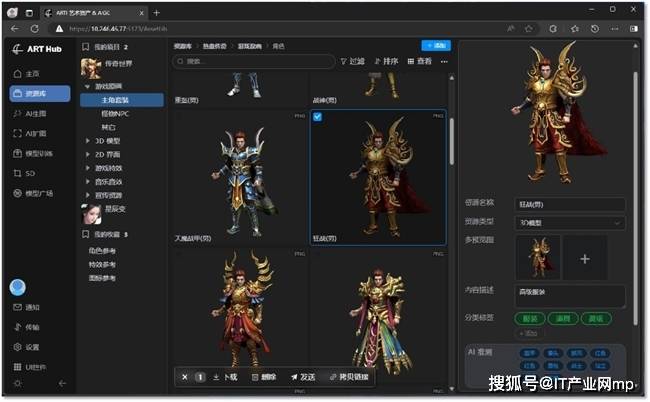Click 发送 send in the selection bar
650x402 pixels.
point(303,377)
